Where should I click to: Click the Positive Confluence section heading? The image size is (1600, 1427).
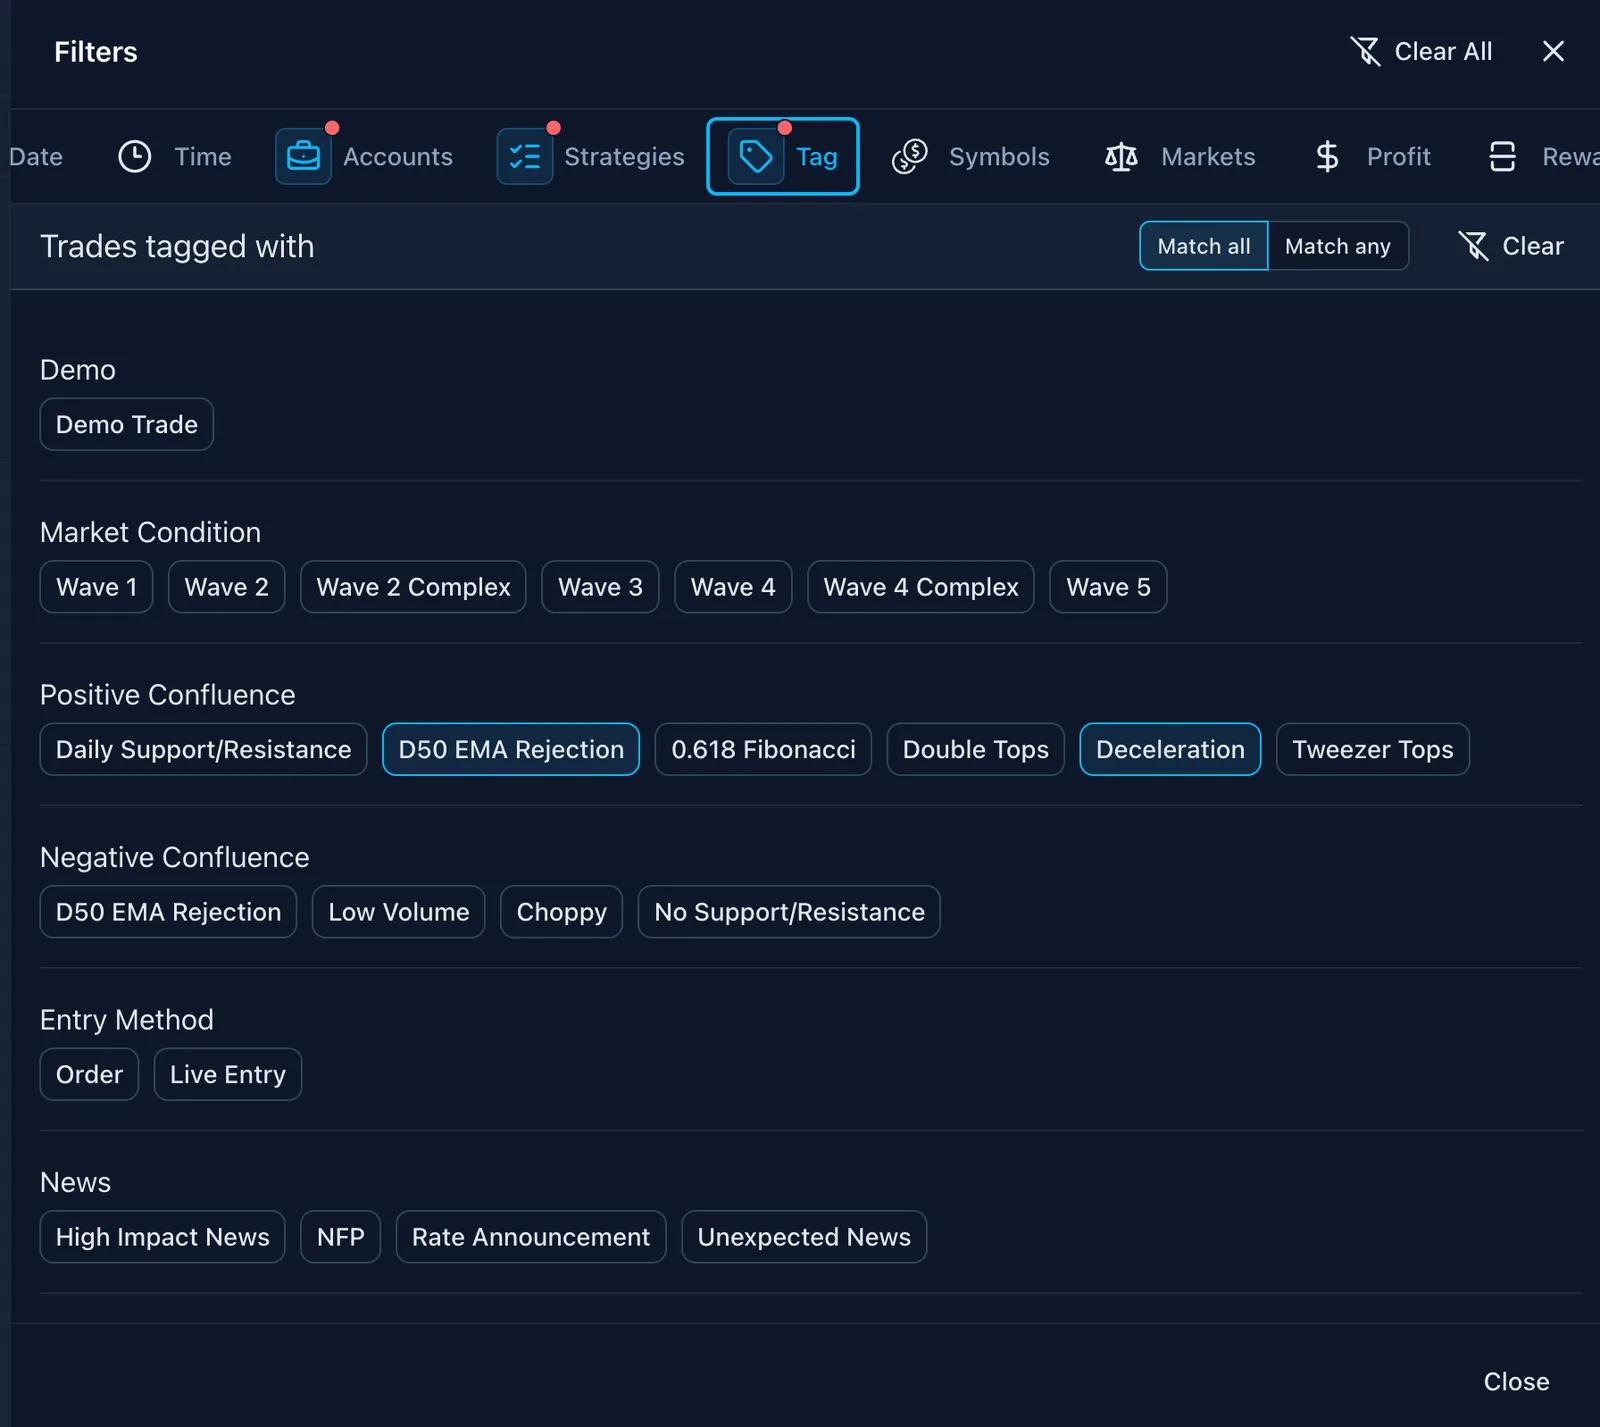[168, 695]
